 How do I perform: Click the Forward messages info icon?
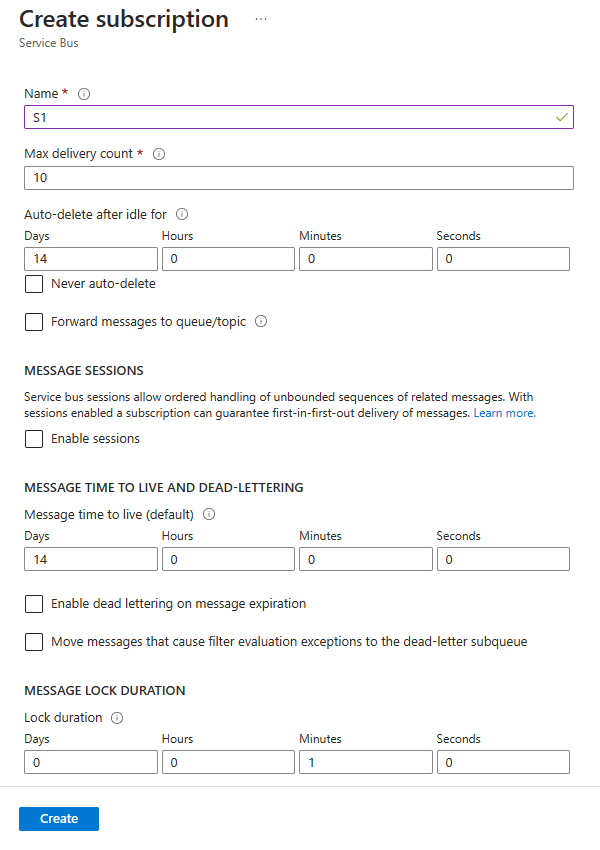tap(262, 319)
